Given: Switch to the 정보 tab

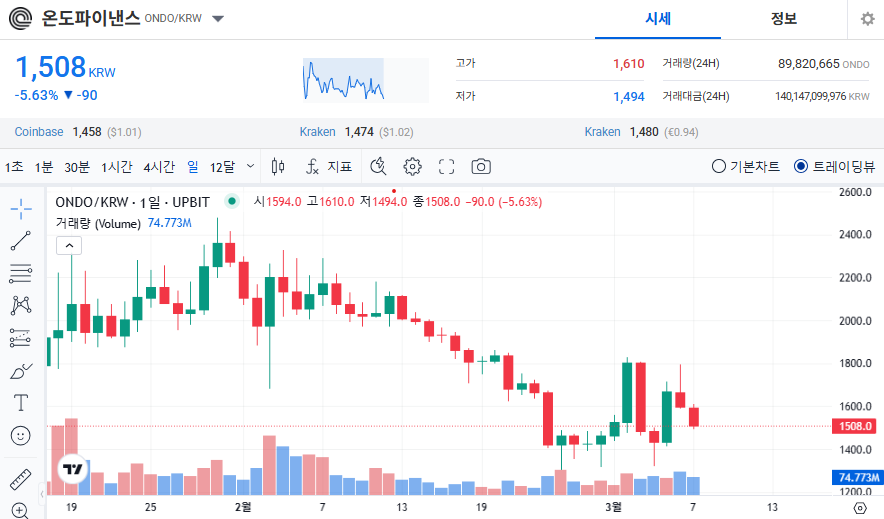Looking at the screenshot, I should [784, 19].
